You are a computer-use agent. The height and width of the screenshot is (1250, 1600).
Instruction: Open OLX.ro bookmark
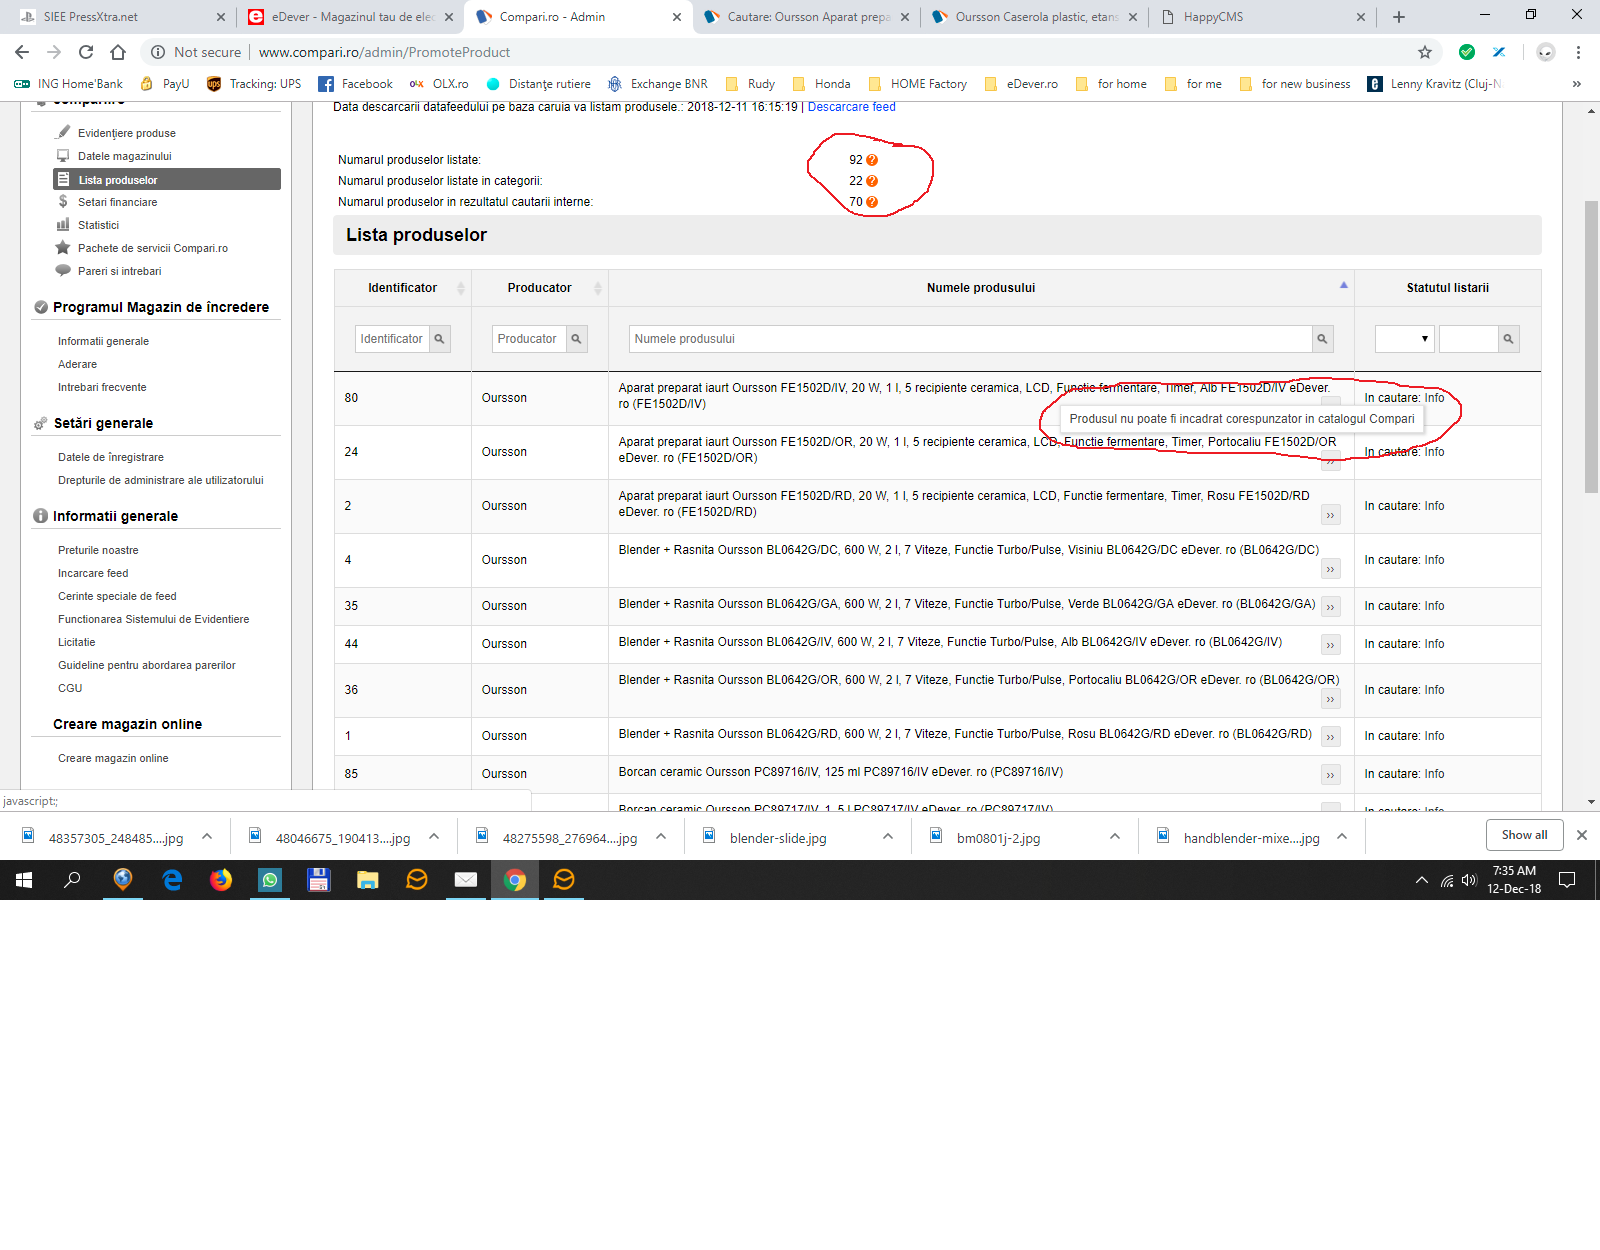pos(439,84)
